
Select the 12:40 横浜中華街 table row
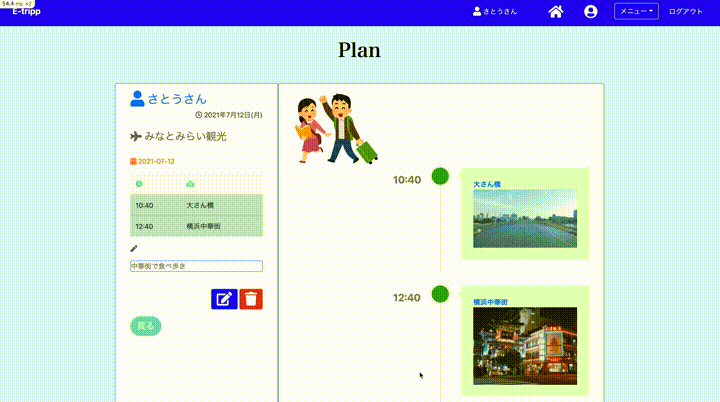point(196,226)
